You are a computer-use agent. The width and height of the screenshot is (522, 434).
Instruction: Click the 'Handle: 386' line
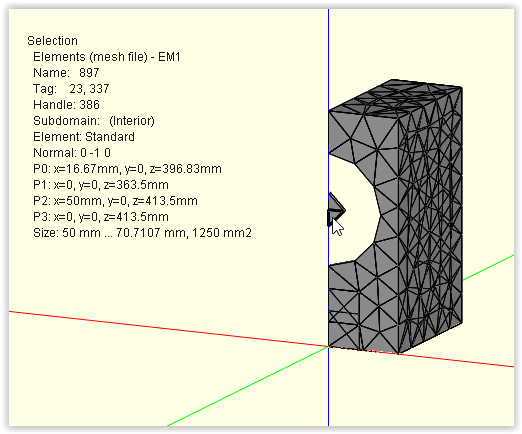66,105
